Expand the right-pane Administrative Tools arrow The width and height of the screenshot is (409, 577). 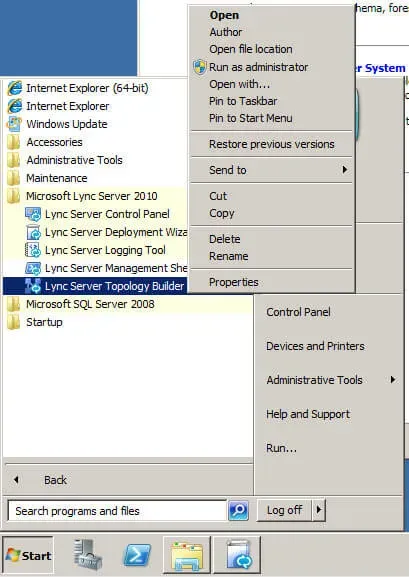393,379
